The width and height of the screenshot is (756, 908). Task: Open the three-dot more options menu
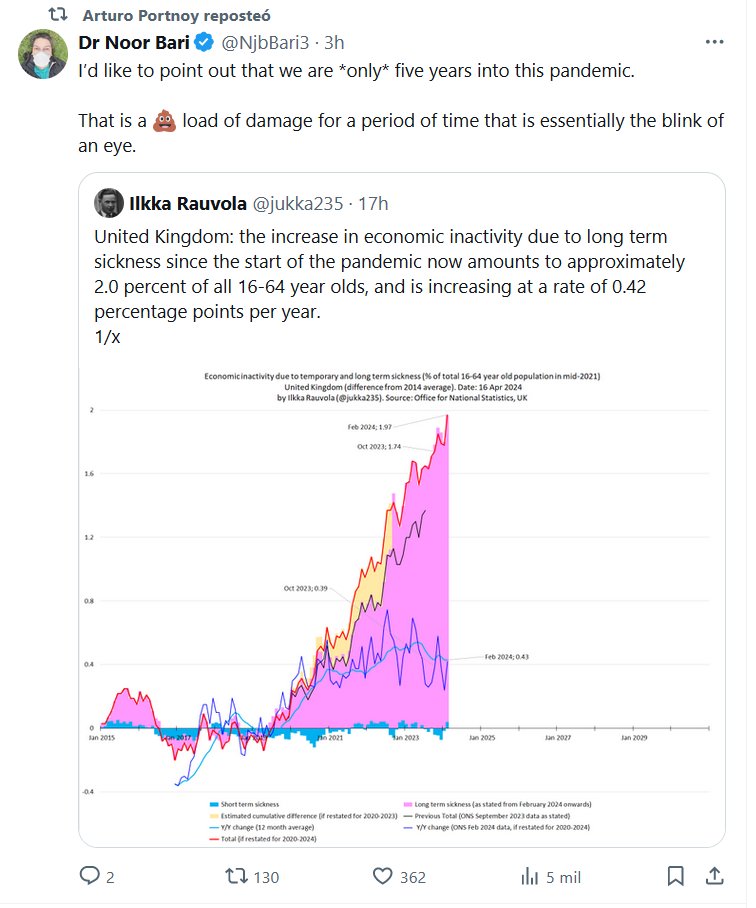tap(714, 42)
